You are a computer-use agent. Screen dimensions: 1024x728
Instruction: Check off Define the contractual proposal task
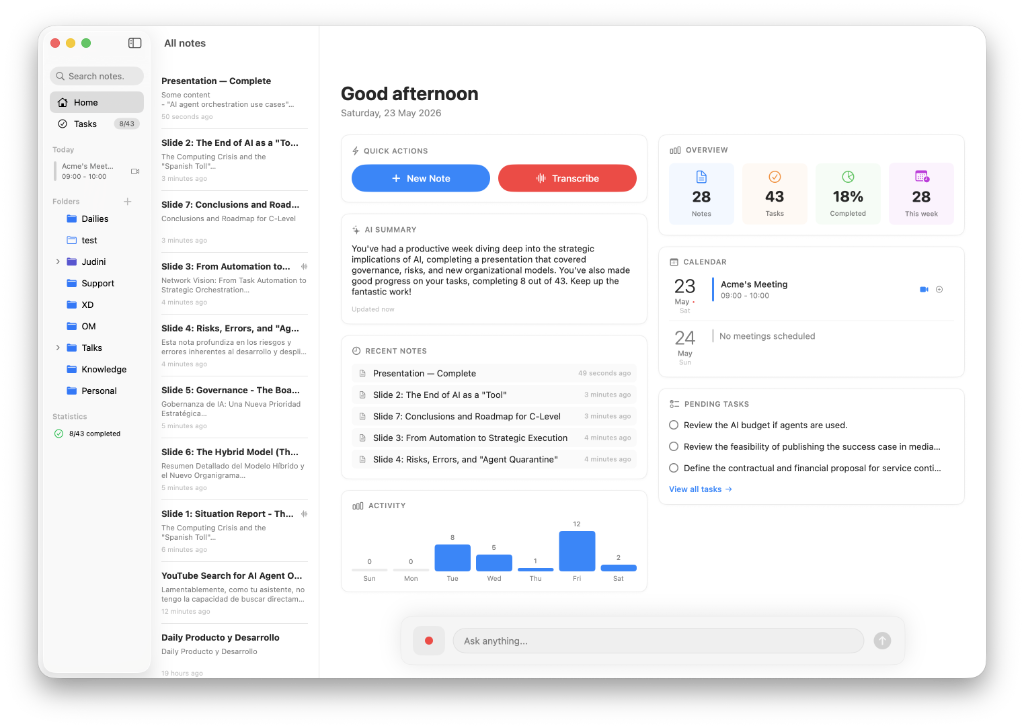coord(673,468)
